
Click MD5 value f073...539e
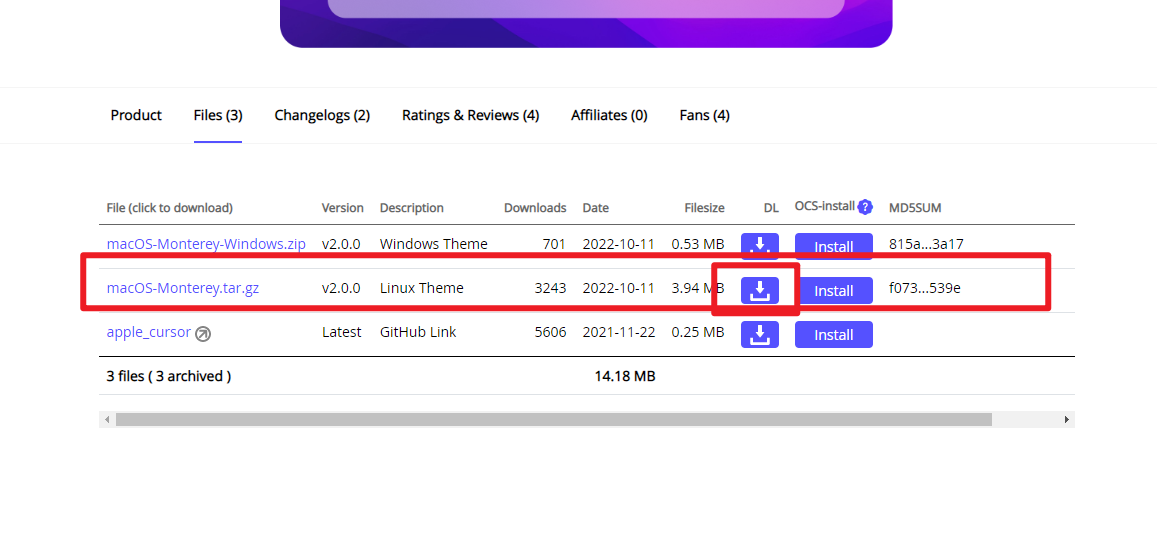point(925,288)
